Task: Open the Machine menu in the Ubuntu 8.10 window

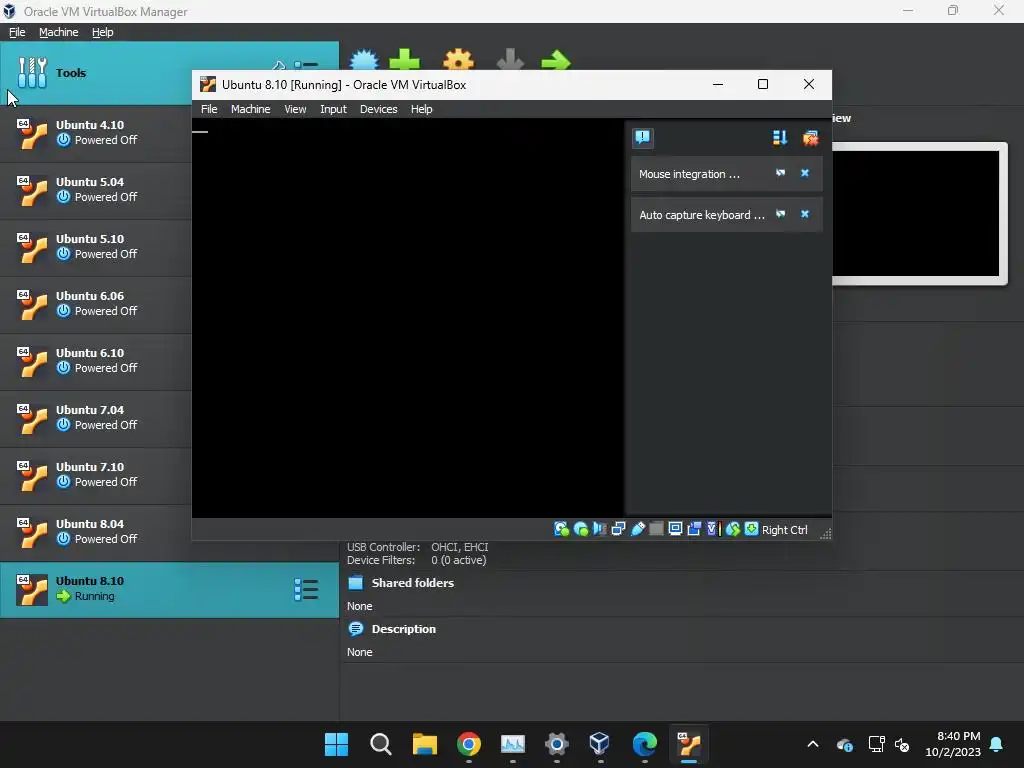Action: tap(250, 109)
